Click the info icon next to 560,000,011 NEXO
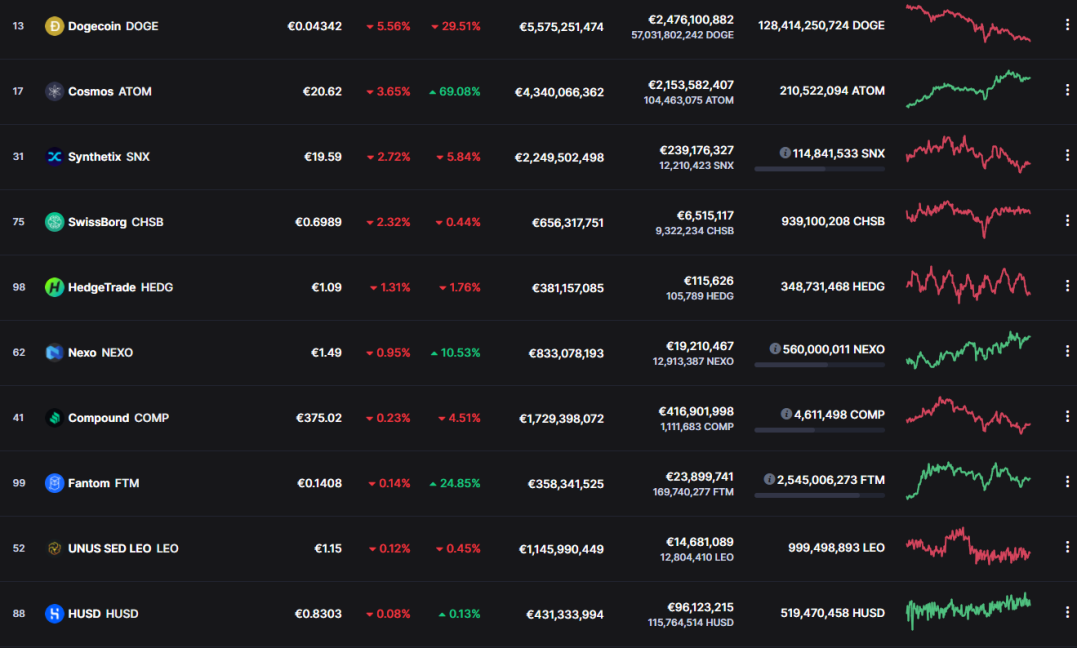Screen dimensions: 1077x648 (x=775, y=348)
